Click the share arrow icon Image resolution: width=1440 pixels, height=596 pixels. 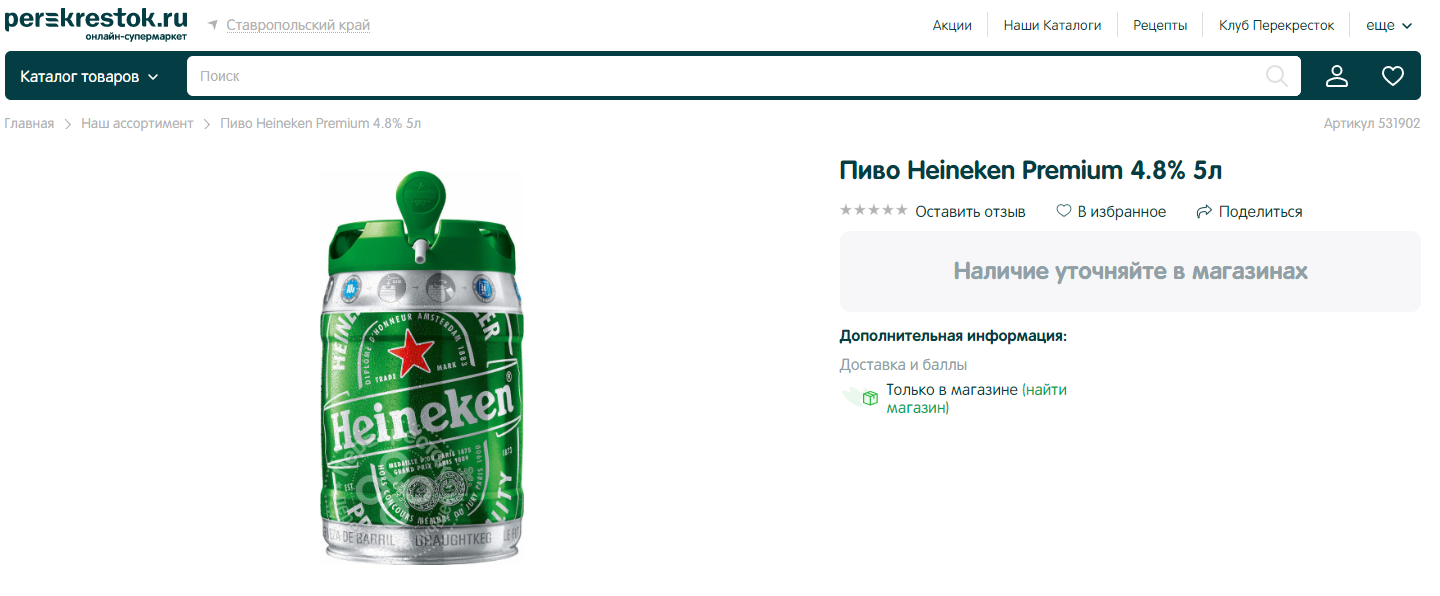[1204, 211]
